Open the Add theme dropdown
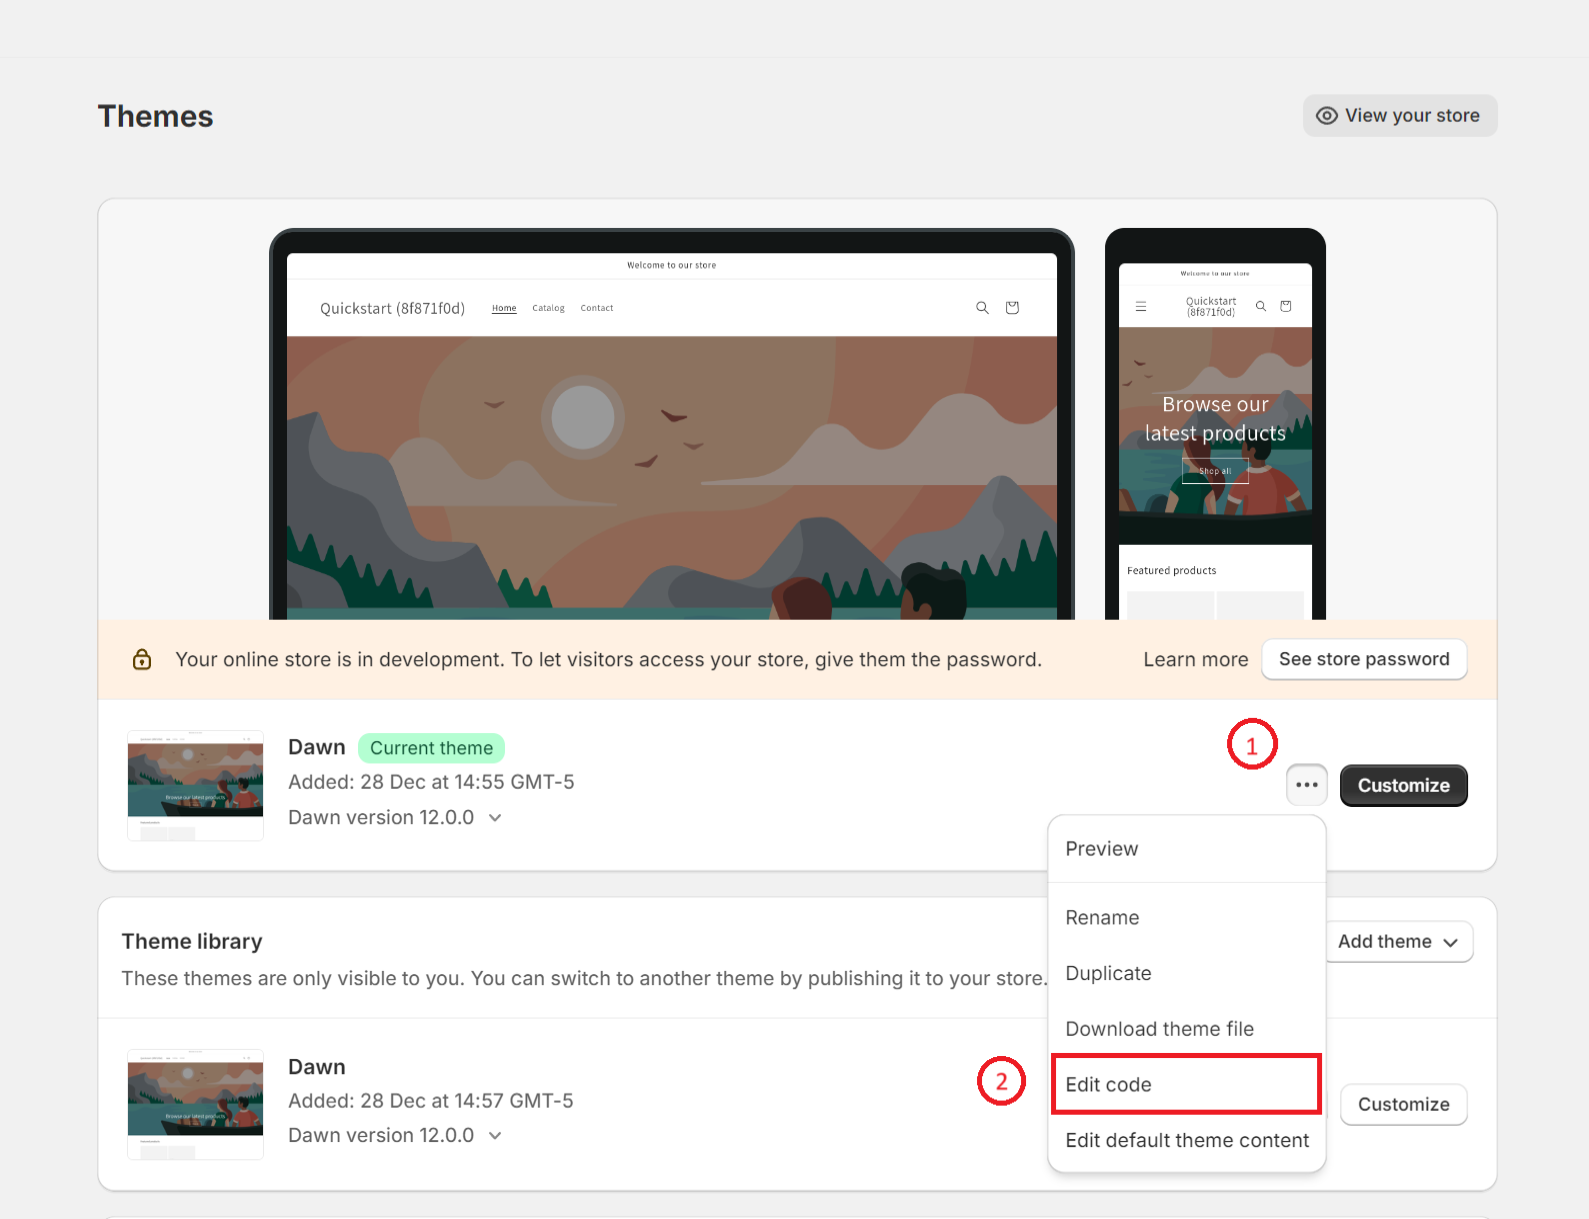Viewport: 1589px width, 1219px height. point(1397,942)
